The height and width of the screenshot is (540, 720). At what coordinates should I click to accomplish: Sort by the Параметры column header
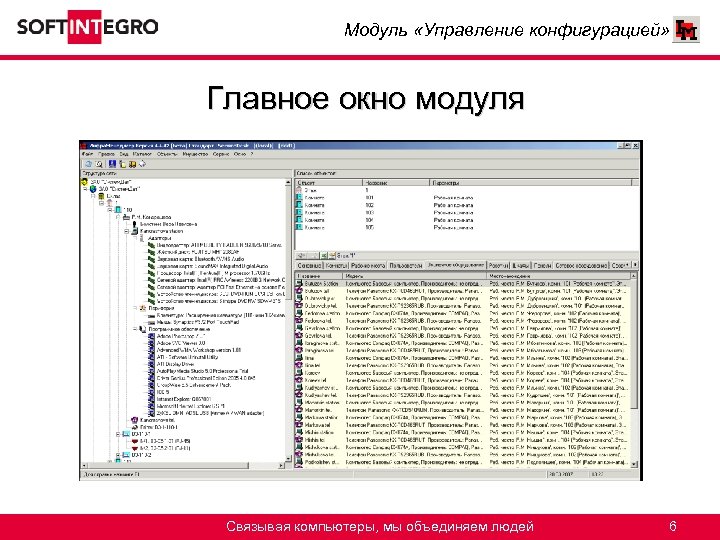click(530, 183)
